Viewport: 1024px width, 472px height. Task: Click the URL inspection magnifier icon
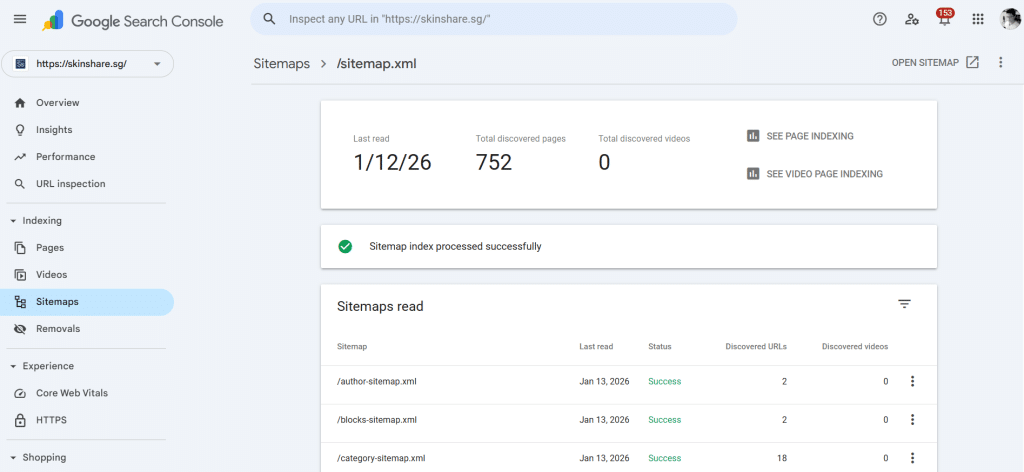click(20, 184)
